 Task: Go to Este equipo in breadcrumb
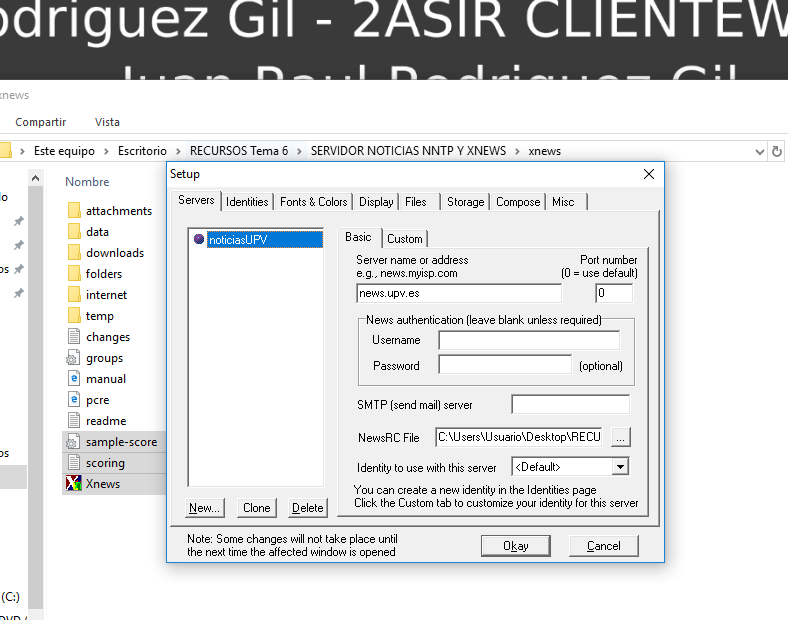[x=64, y=151]
